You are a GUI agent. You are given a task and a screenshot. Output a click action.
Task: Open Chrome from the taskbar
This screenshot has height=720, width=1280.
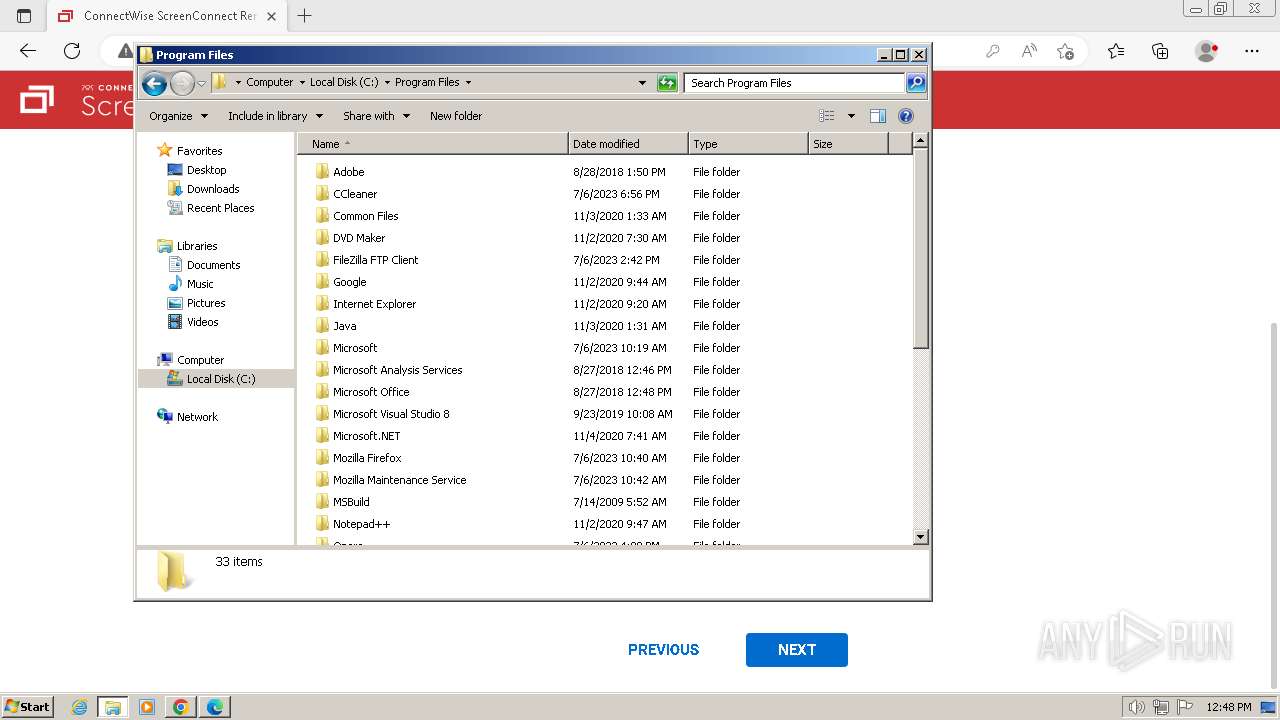180,707
